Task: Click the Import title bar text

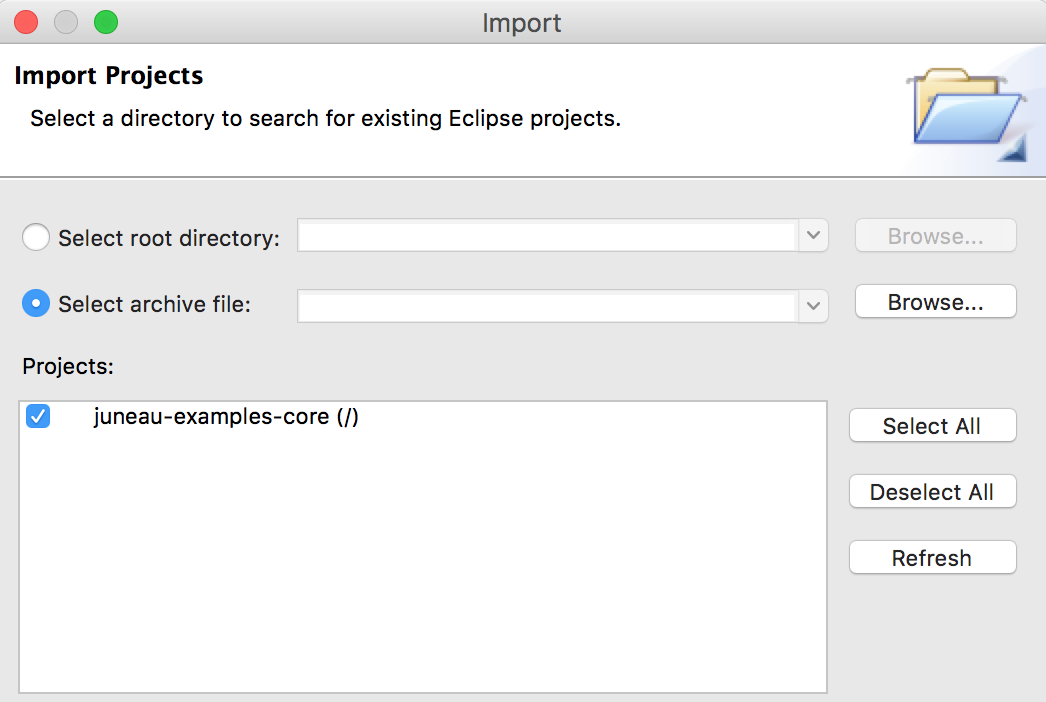Action: (x=522, y=22)
